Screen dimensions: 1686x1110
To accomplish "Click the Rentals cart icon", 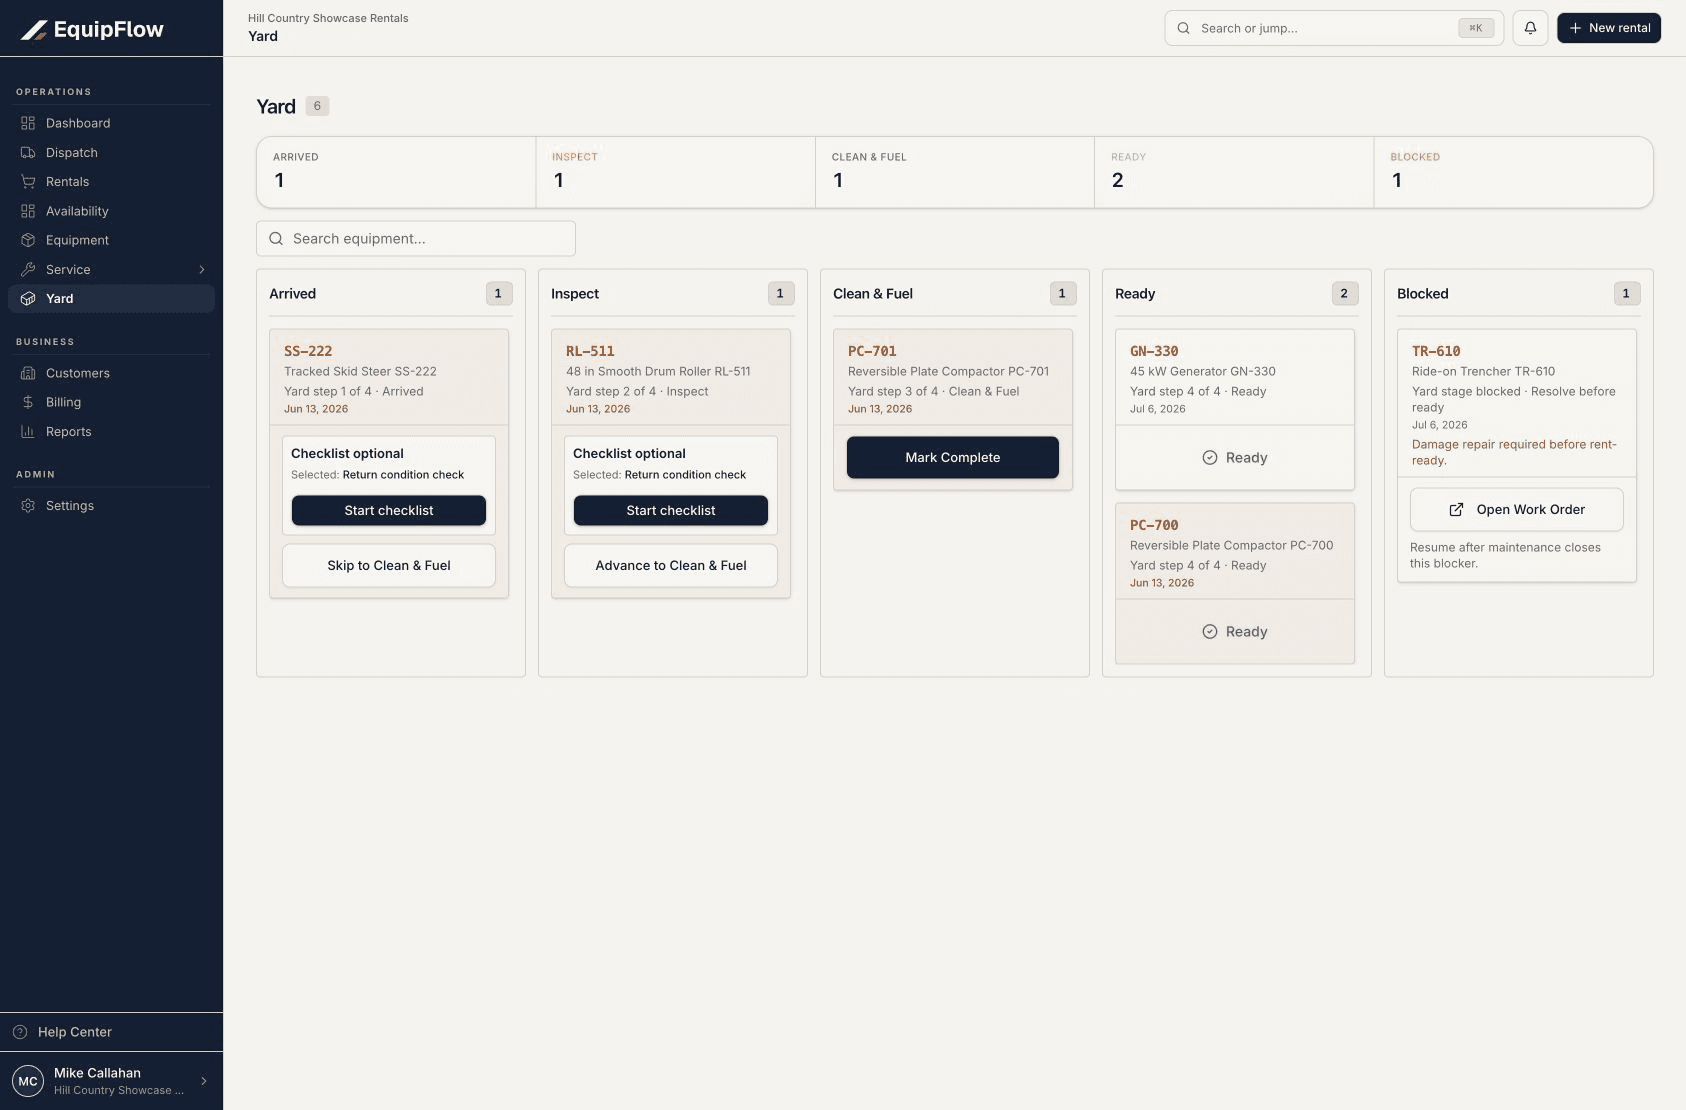I will pos(28,182).
